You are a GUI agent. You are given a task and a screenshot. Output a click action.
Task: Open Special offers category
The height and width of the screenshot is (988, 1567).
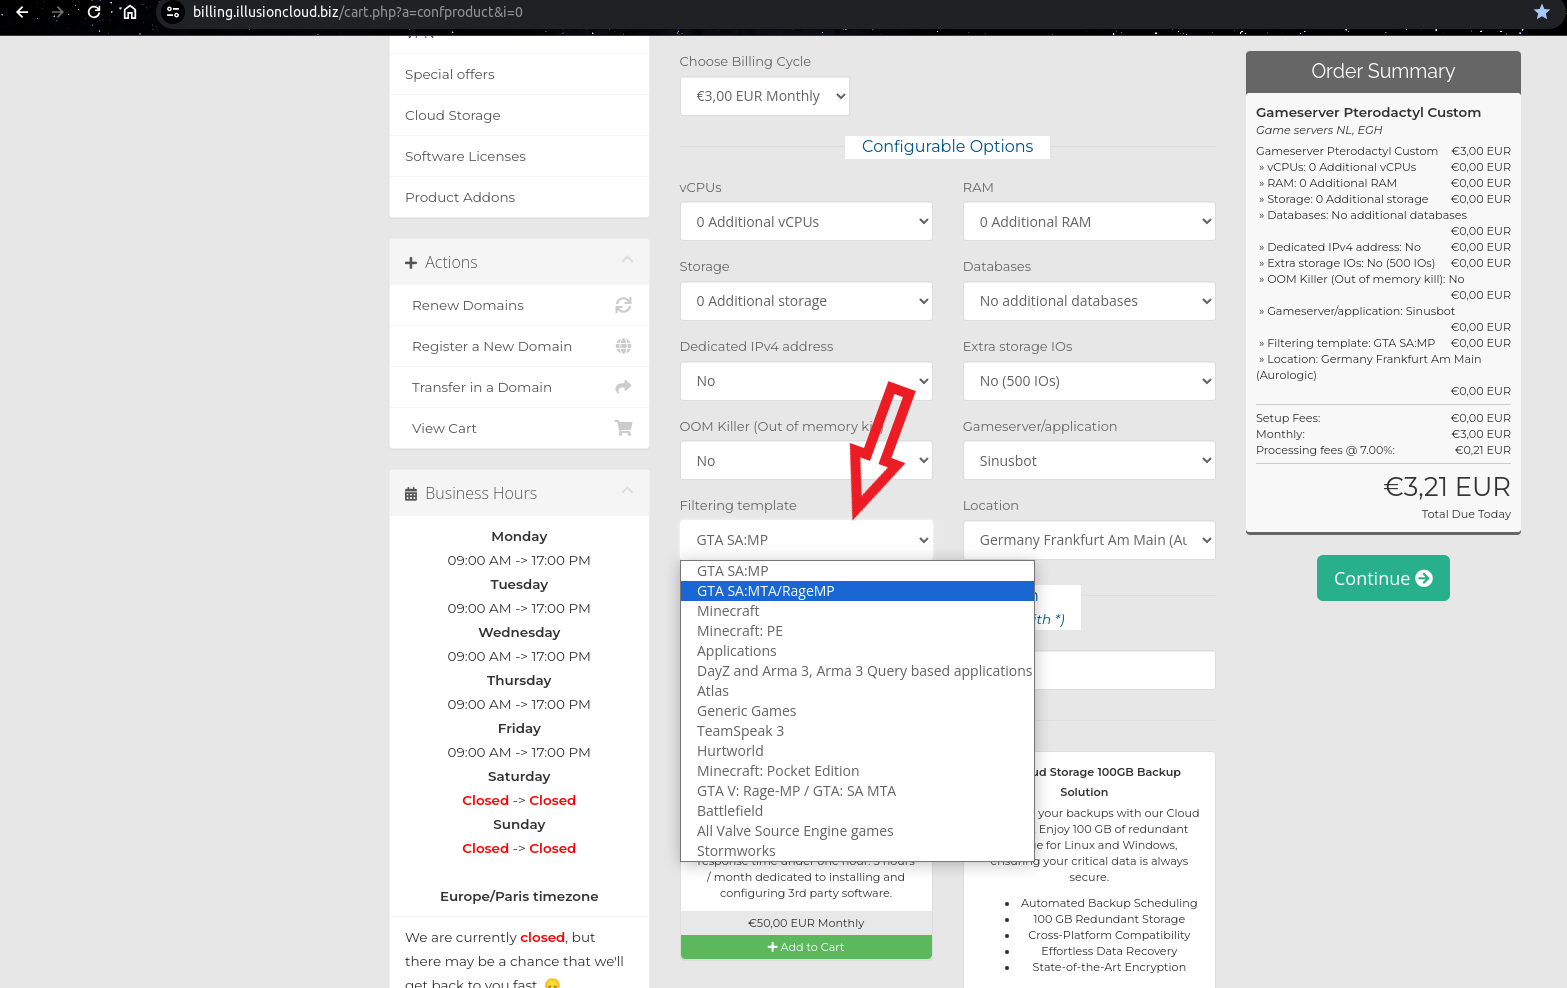(519, 74)
